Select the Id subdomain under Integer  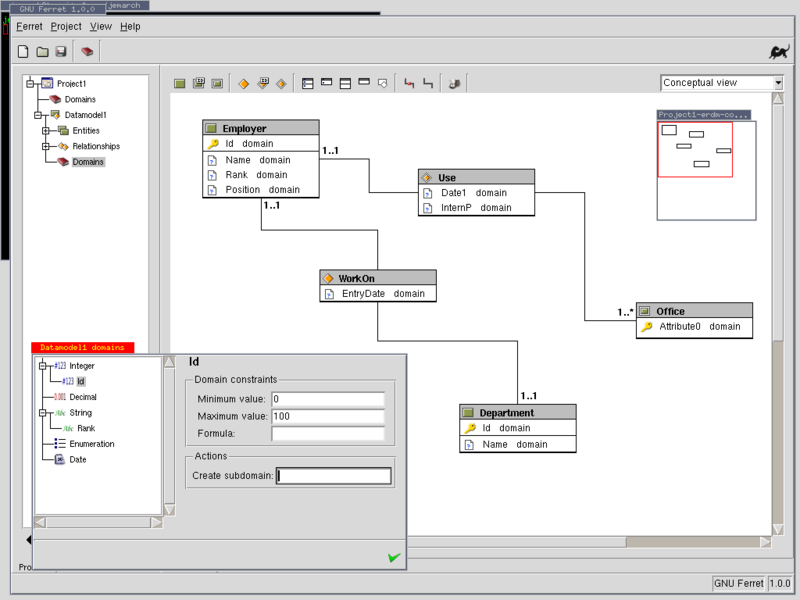(x=81, y=382)
